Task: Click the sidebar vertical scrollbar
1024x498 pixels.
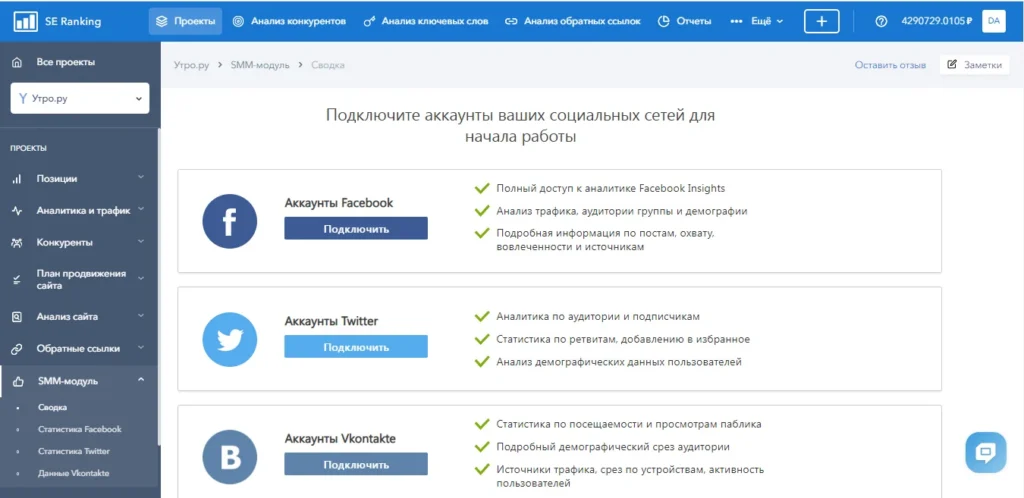Action: [x=159, y=287]
